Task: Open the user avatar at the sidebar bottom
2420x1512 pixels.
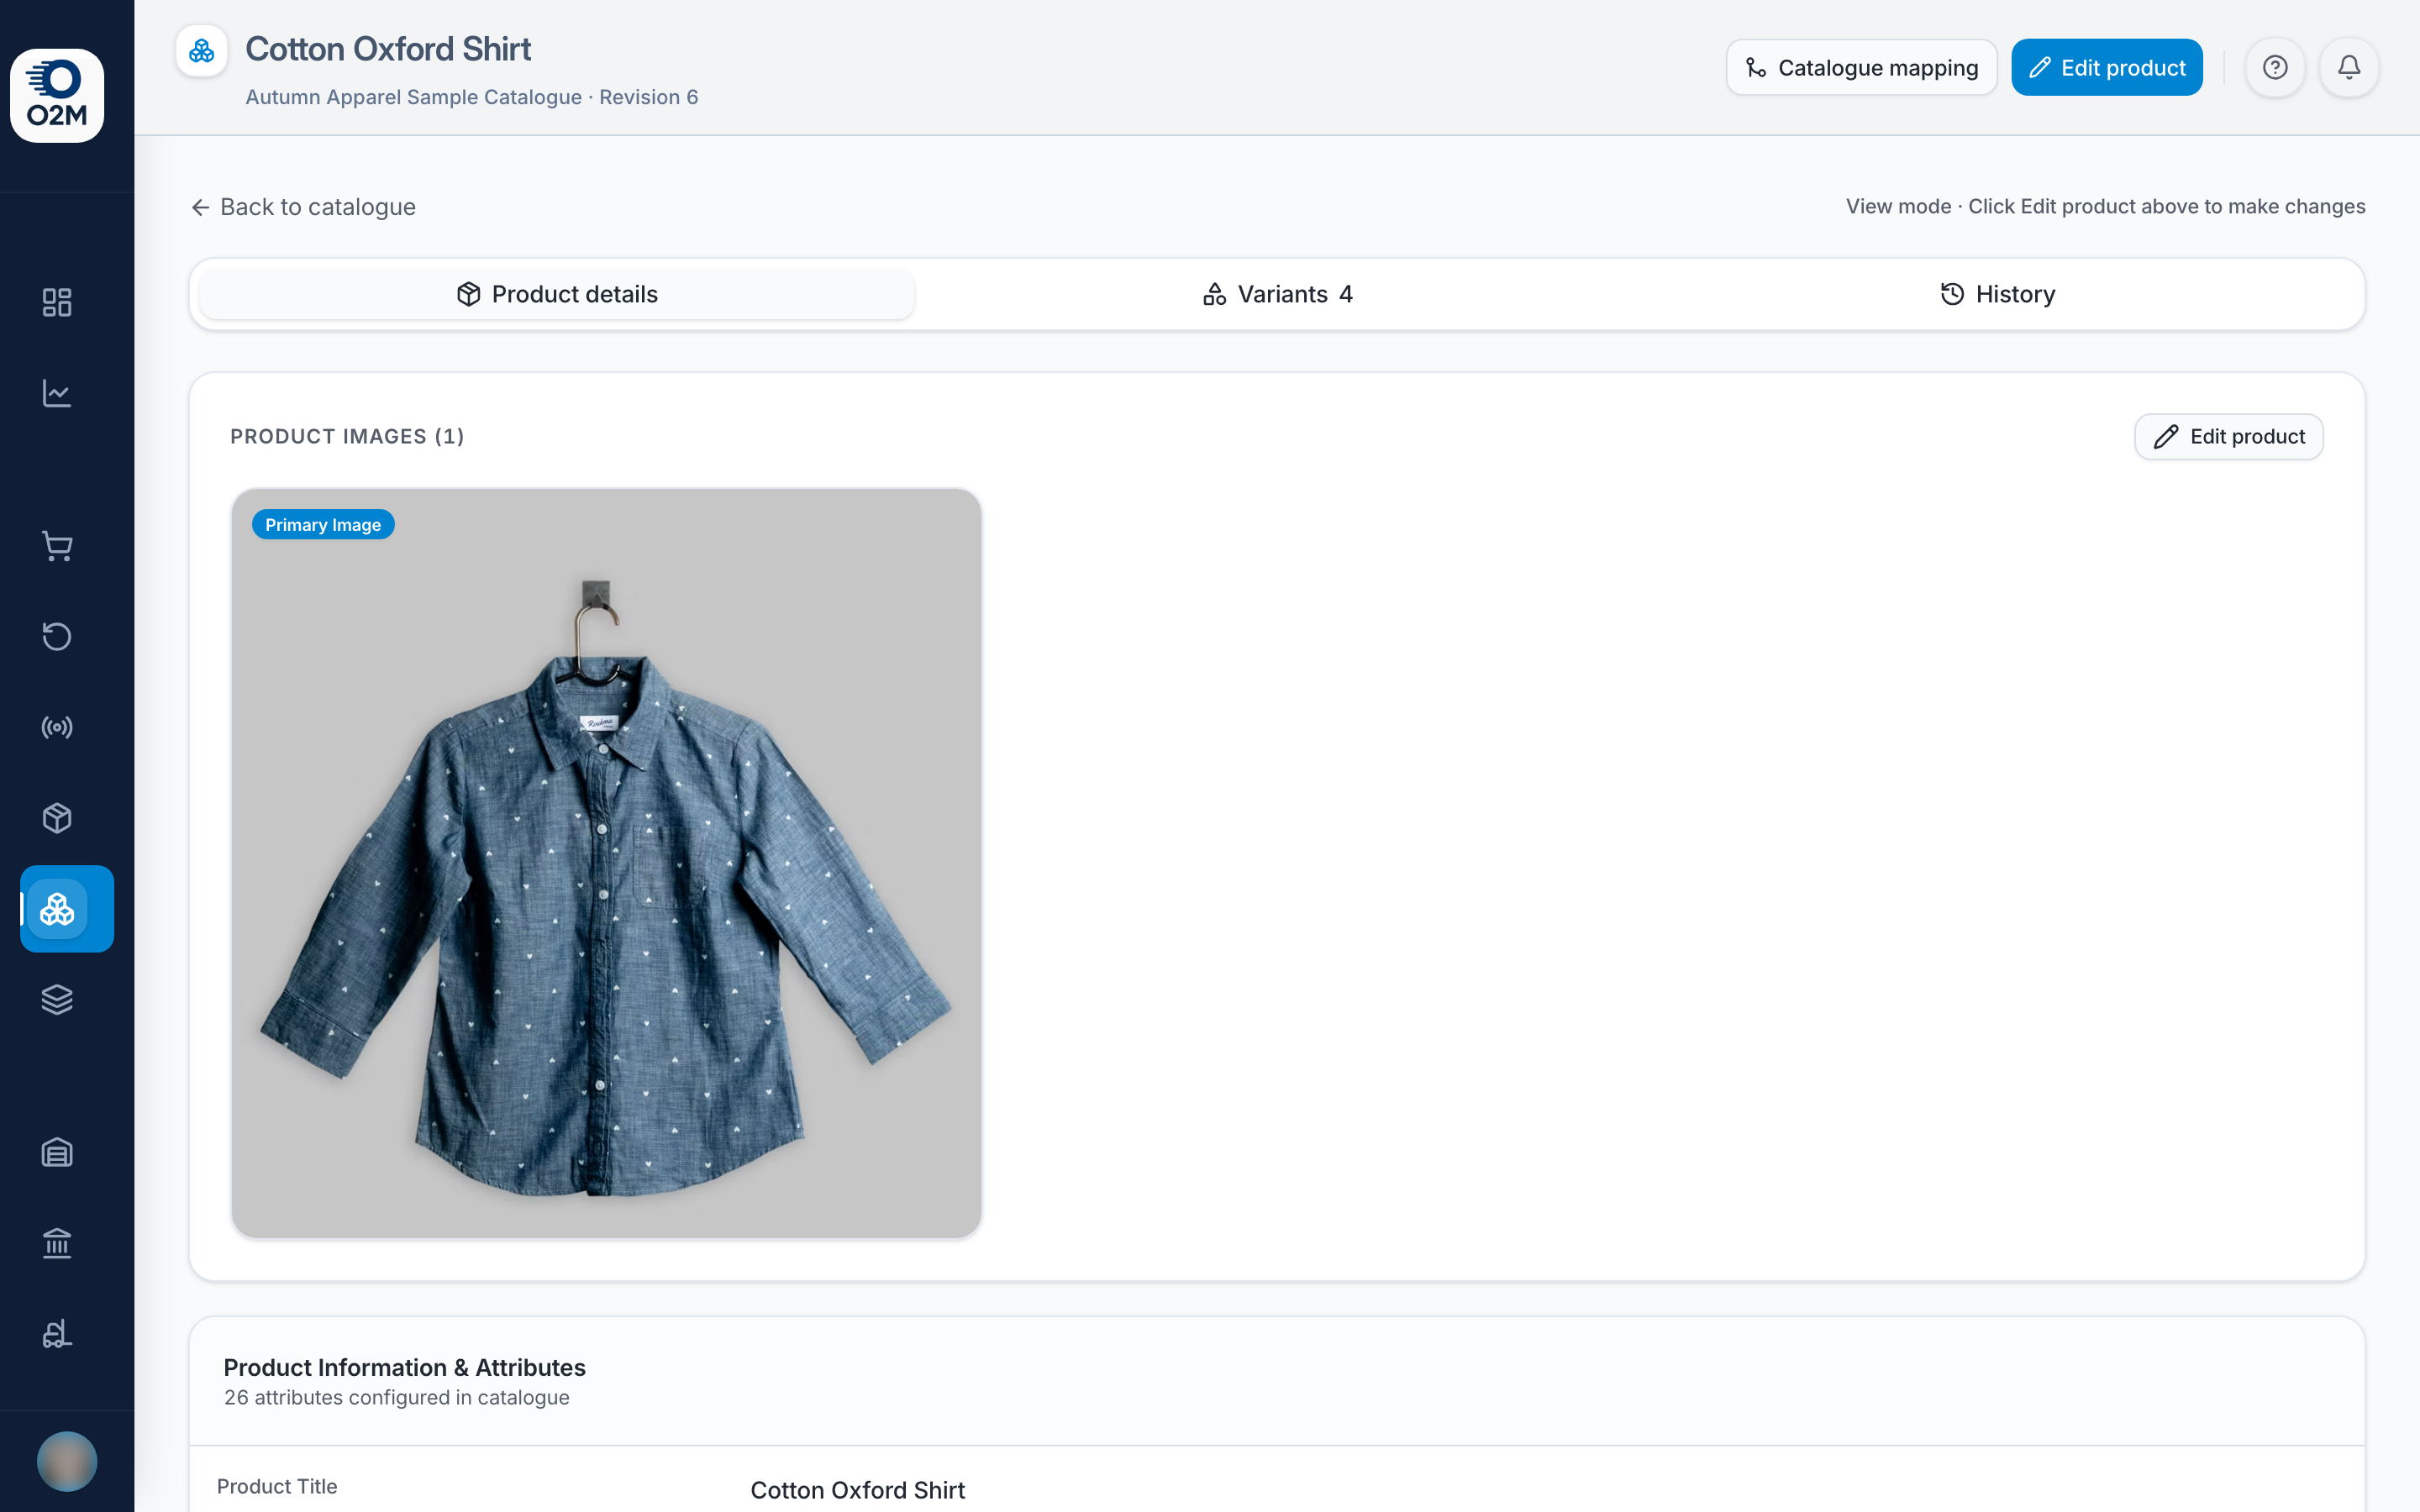Action: [67, 1461]
